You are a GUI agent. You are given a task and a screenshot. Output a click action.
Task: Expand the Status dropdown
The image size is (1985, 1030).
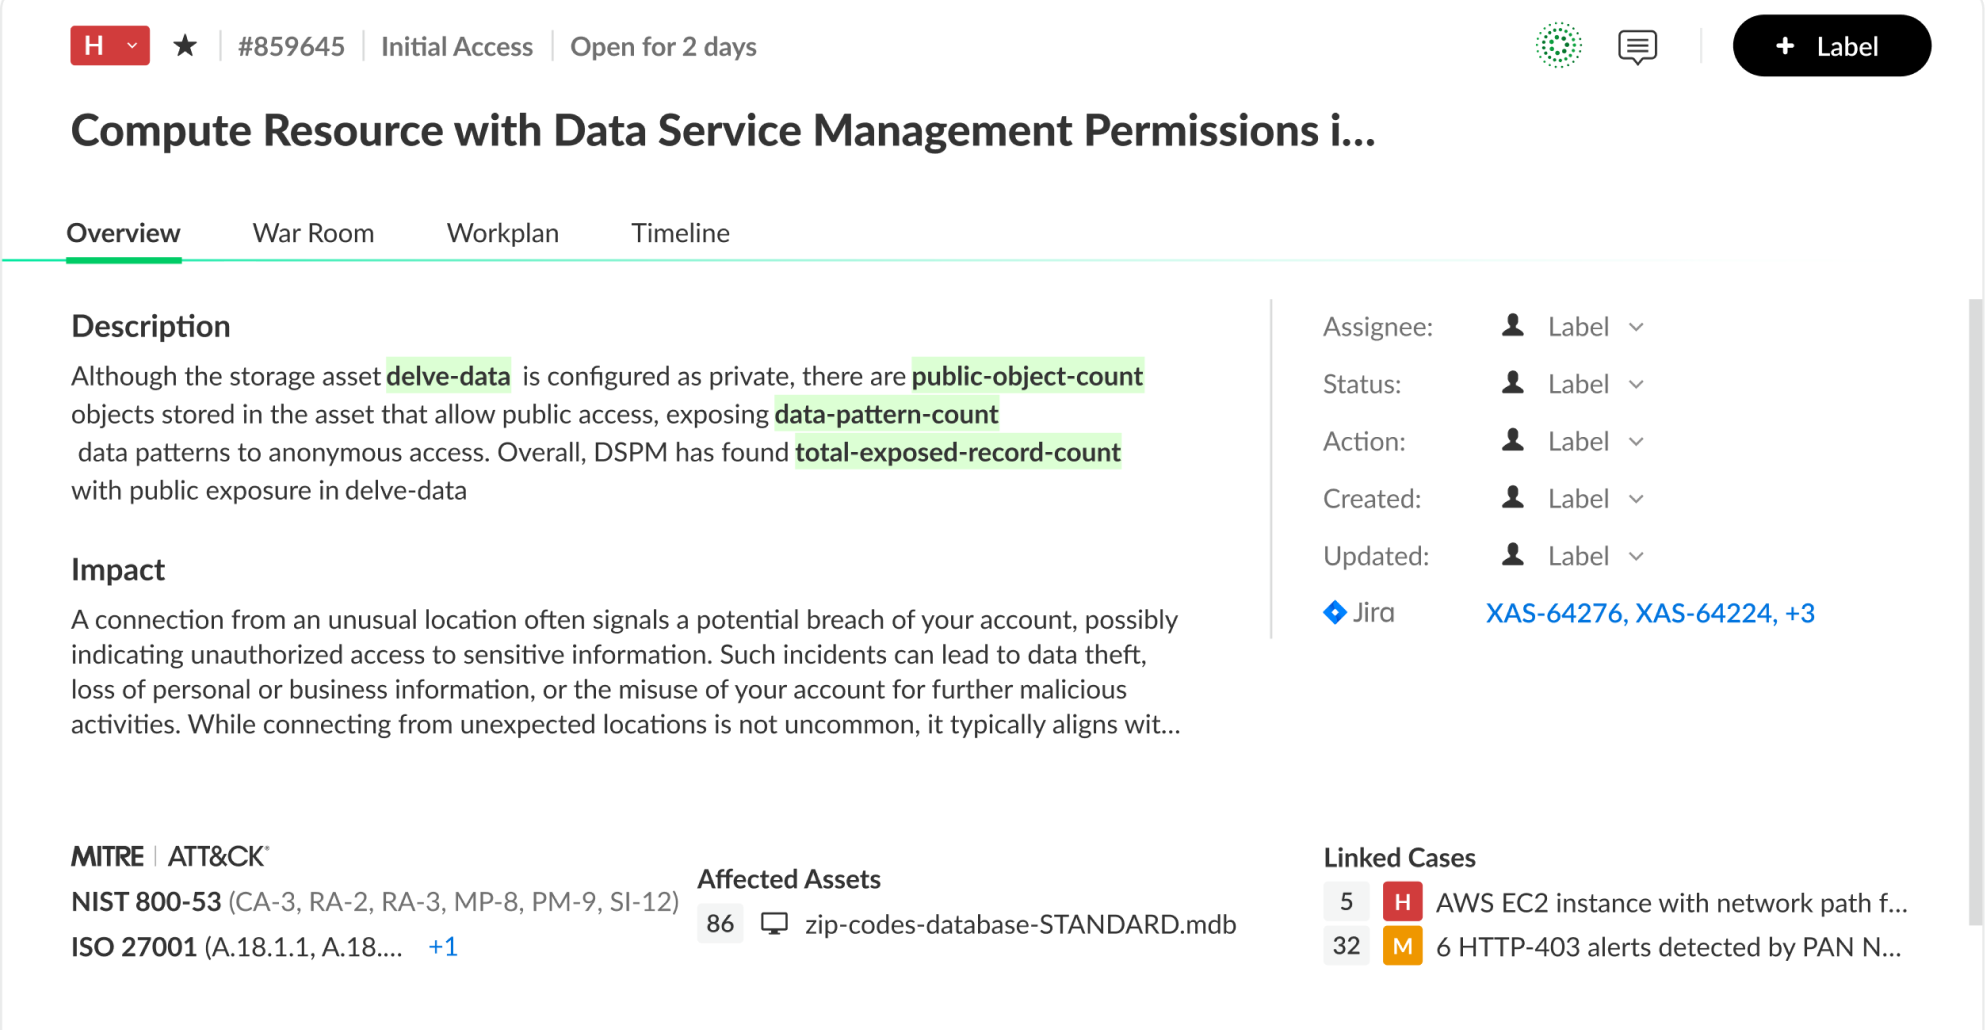(1636, 384)
